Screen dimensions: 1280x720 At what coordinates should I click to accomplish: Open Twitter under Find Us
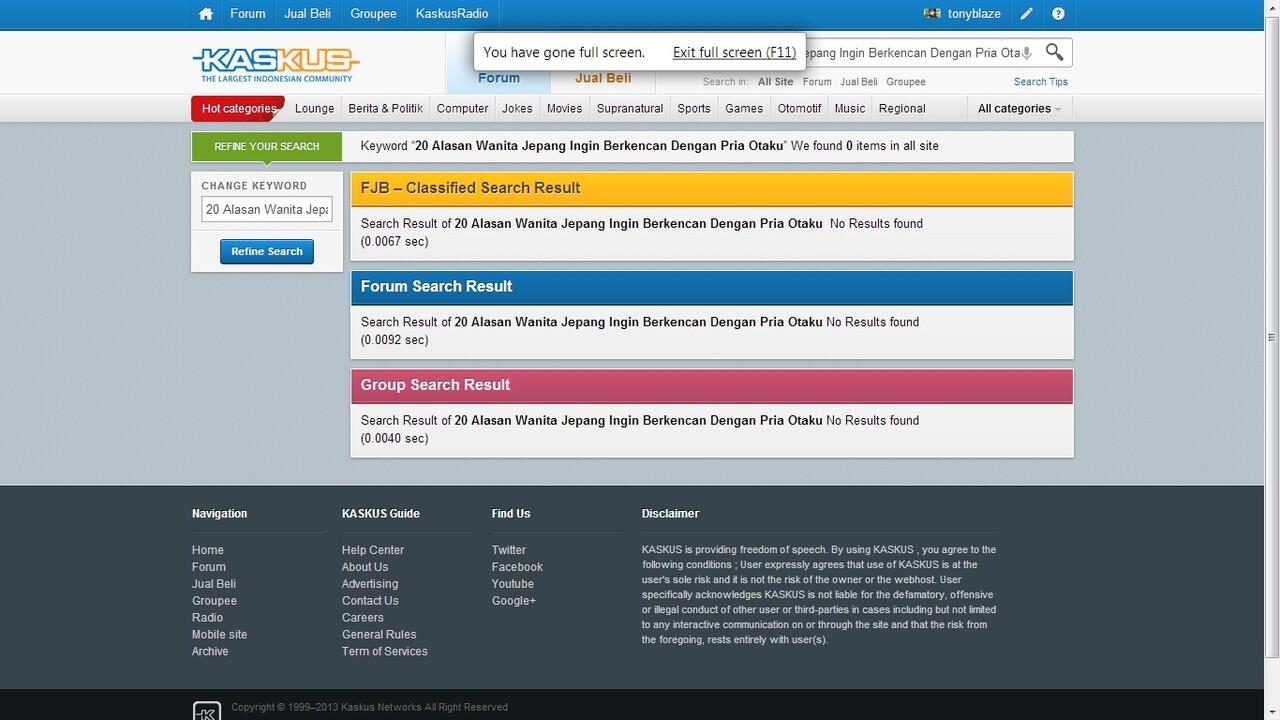coord(509,550)
